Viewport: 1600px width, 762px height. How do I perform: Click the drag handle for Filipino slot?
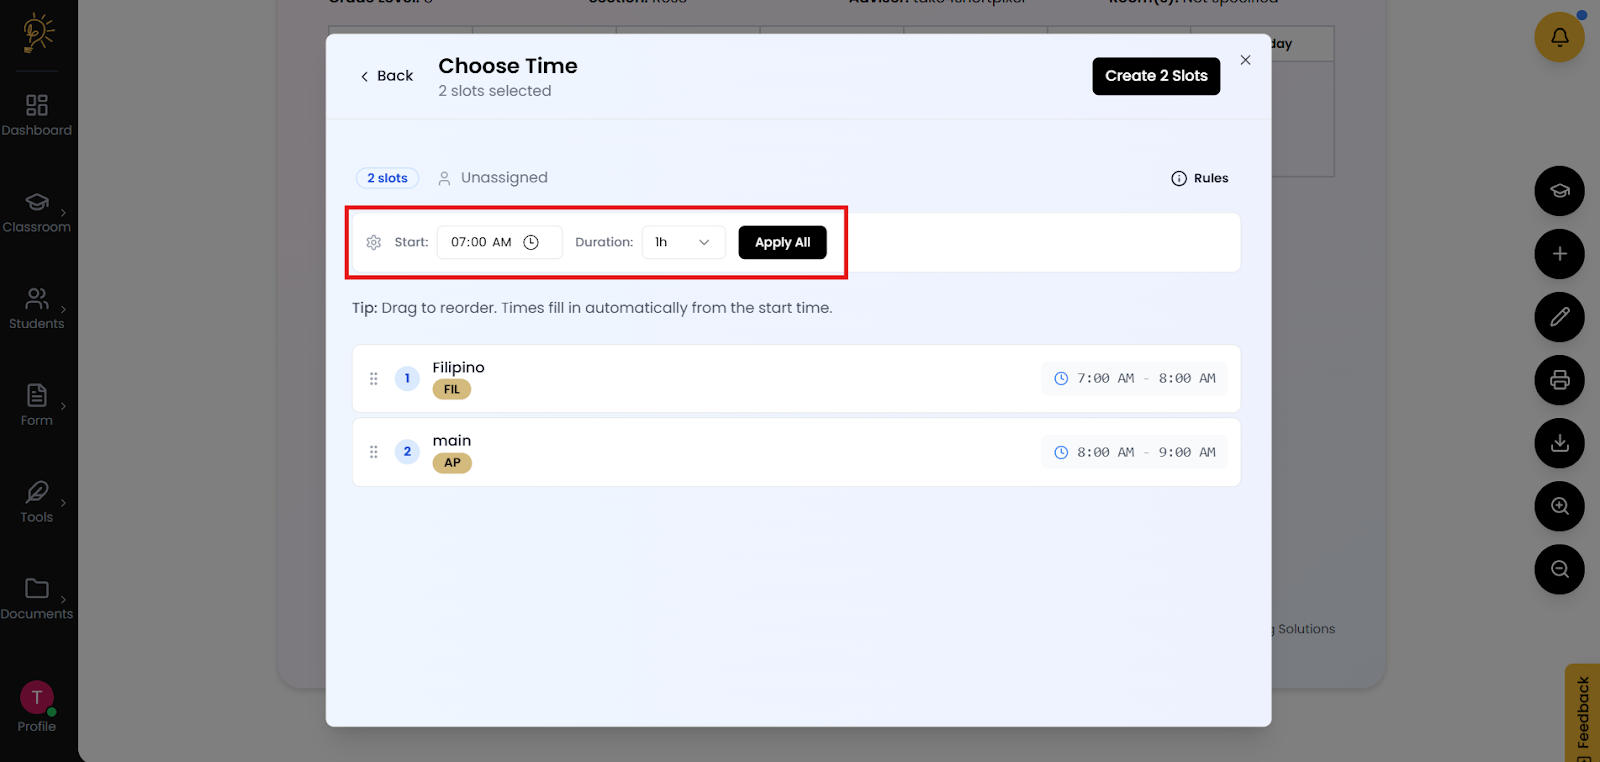point(374,379)
